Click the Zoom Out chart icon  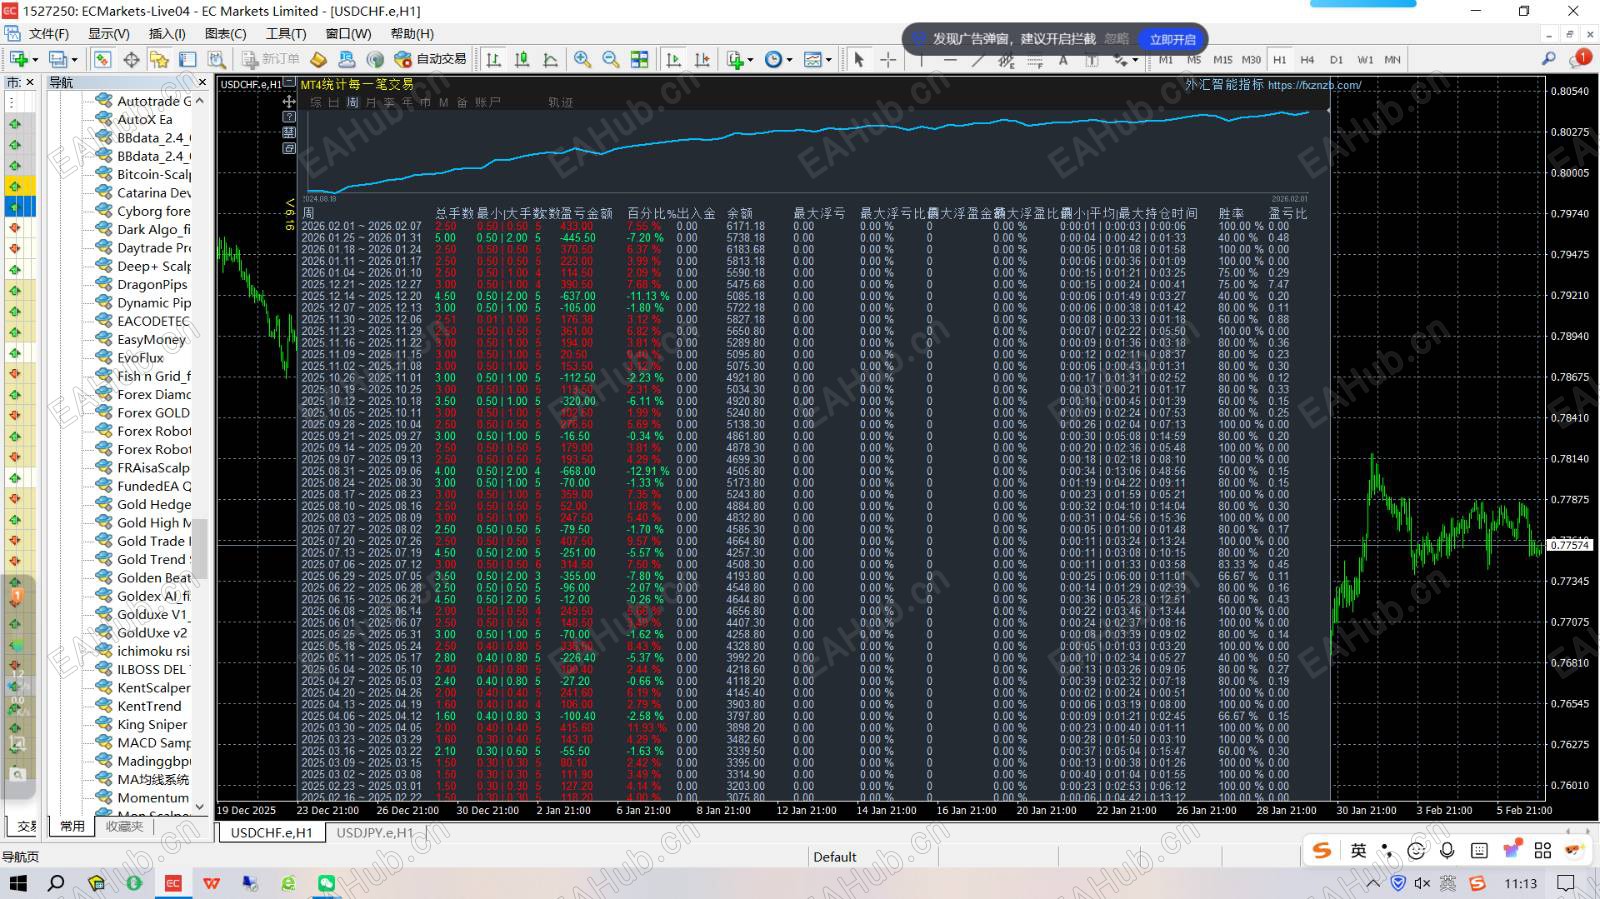(x=610, y=60)
